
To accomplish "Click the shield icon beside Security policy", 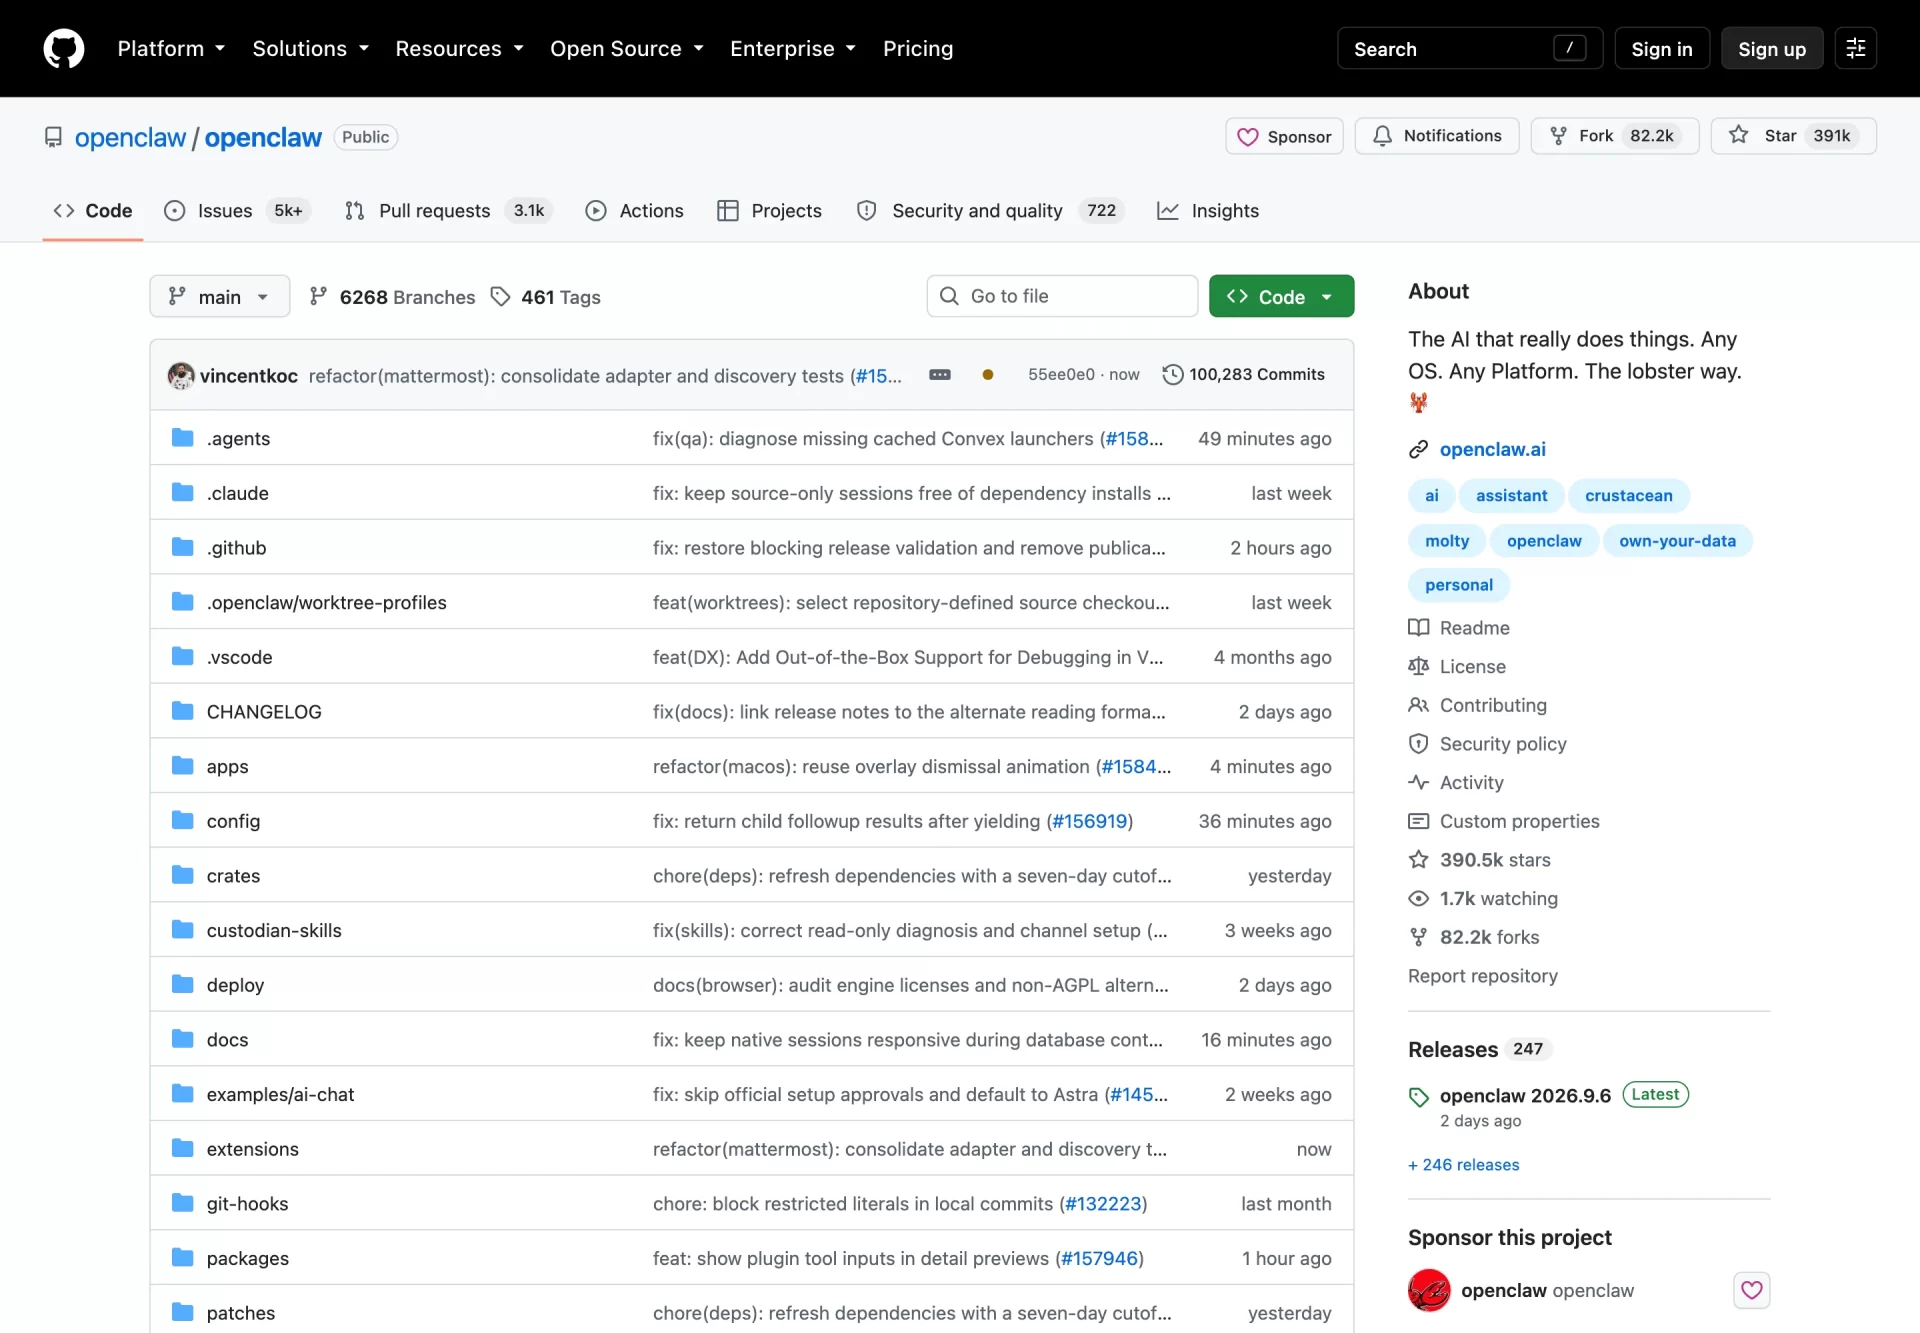I will point(1418,744).
